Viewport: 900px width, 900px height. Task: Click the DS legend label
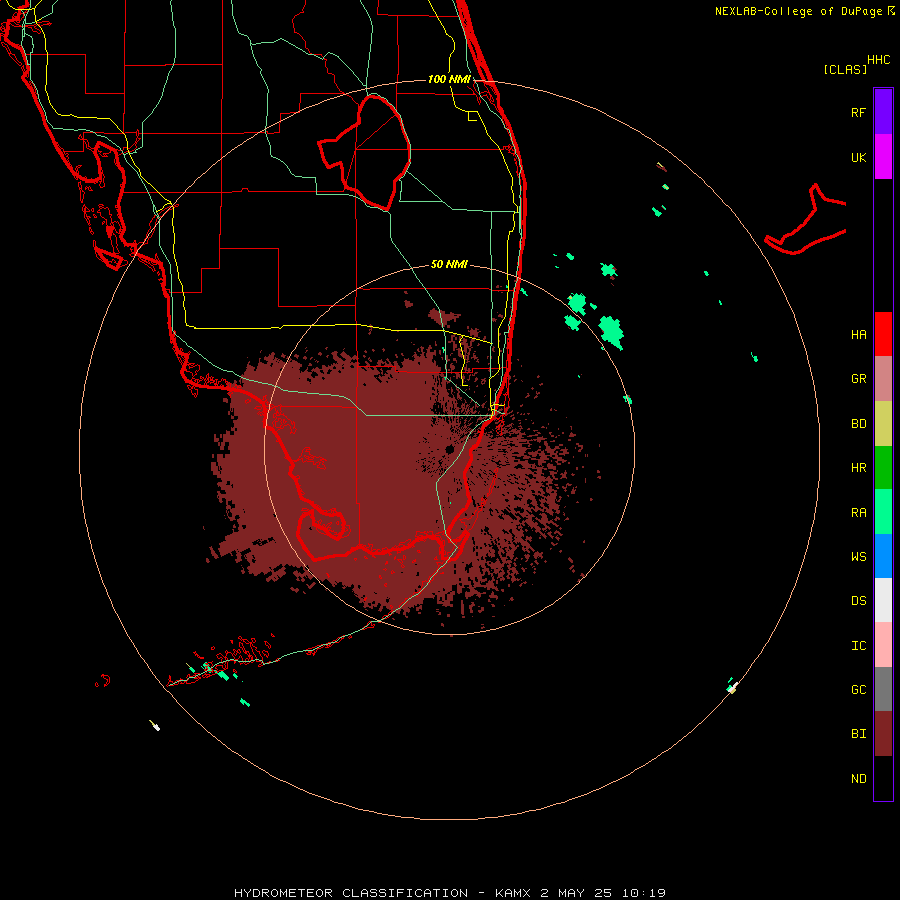pyautogui.click(x=858, y=601)
